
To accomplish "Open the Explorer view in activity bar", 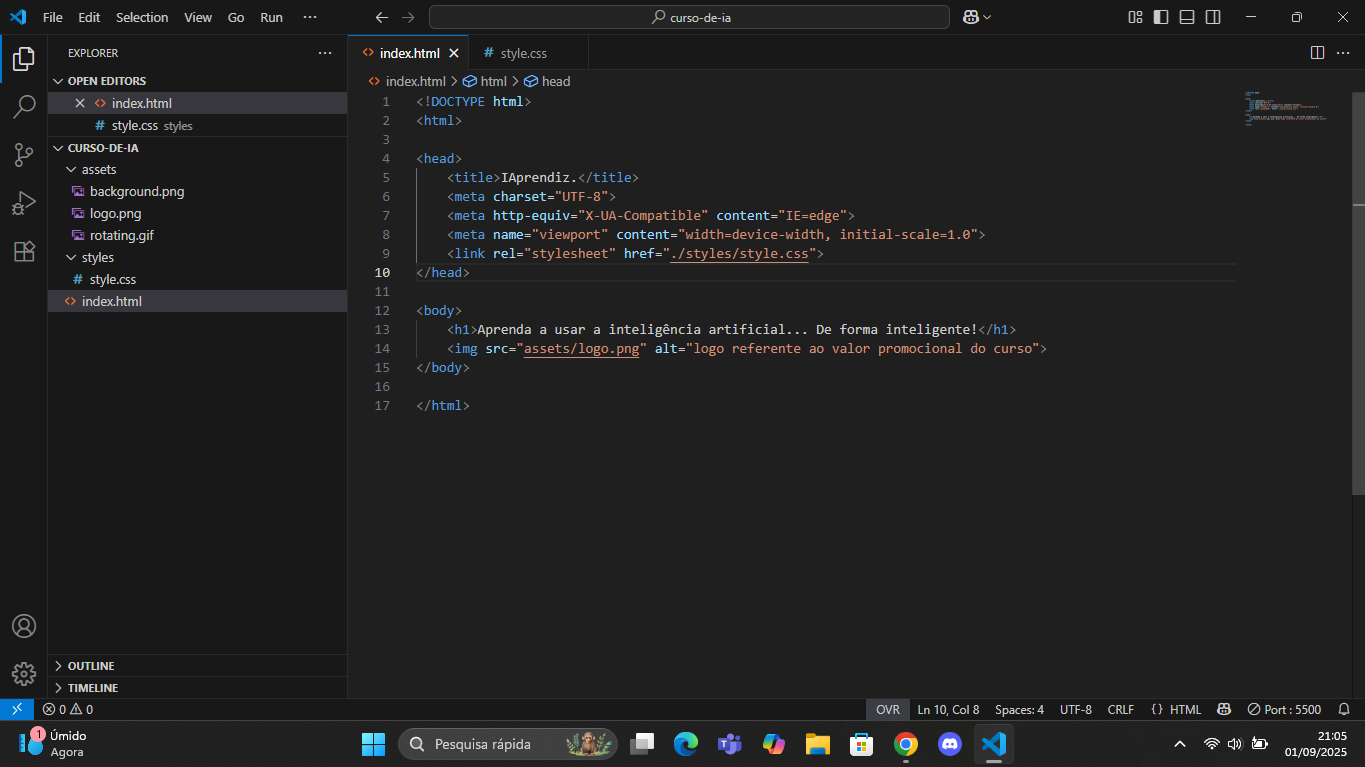I will [x=24, y=59].
